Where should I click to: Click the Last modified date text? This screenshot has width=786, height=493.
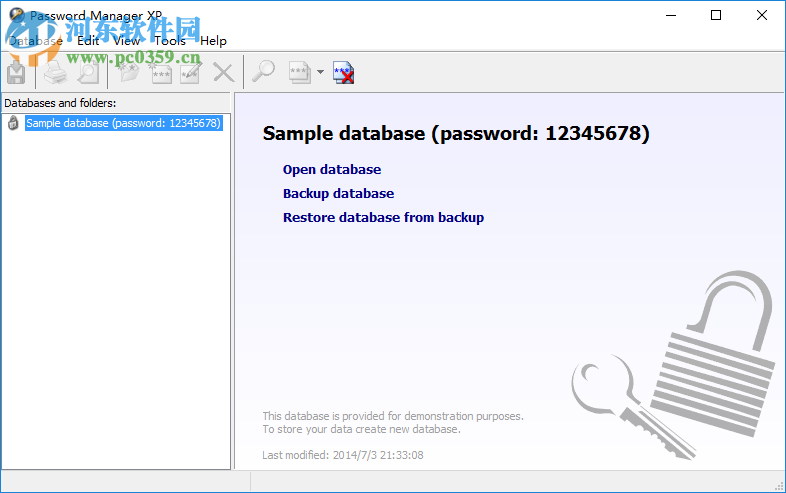(x=343, y=455)
